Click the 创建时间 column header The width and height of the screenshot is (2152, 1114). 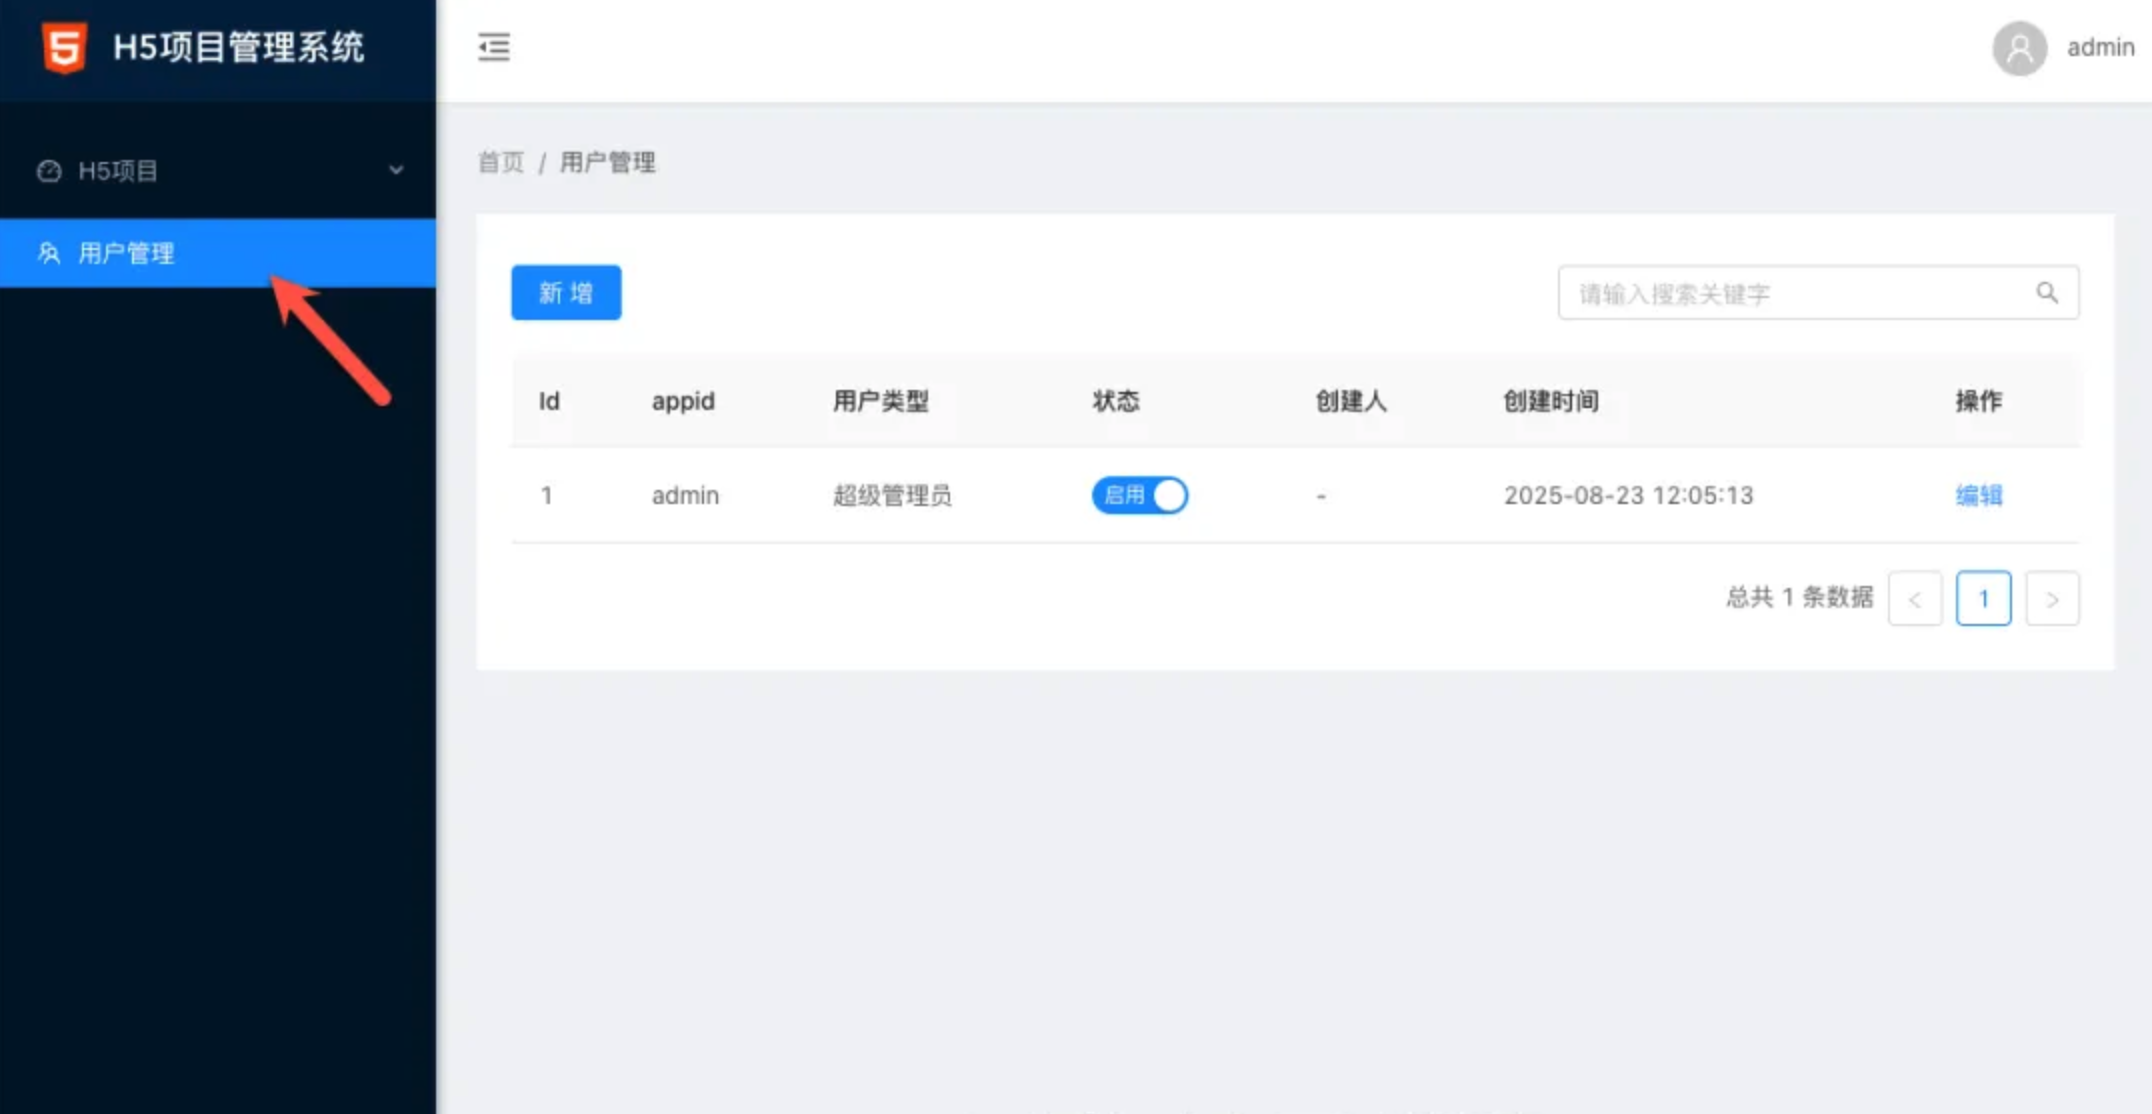tap(1551, 401)
